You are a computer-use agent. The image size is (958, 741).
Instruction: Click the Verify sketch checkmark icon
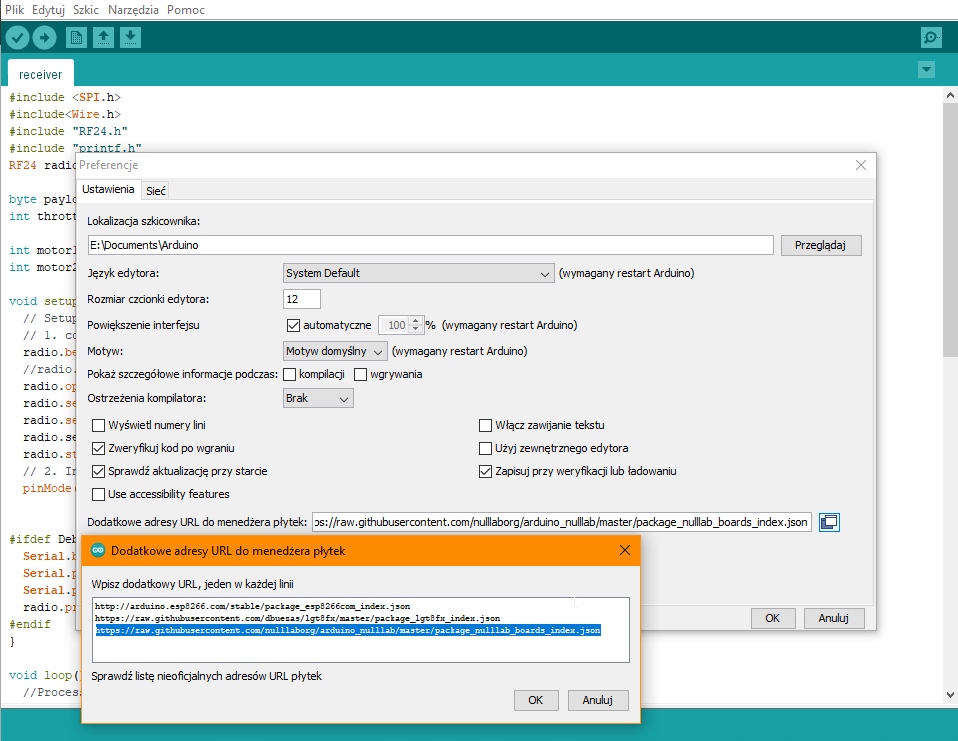[x=18, y=38]
